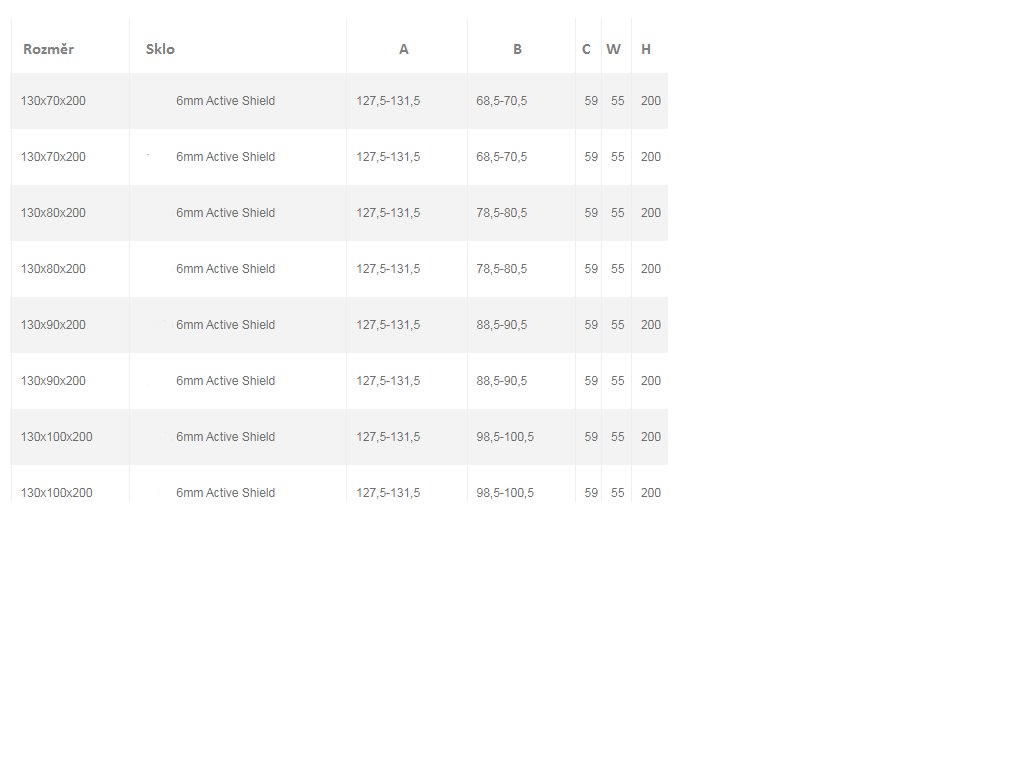Click 130x100x200 in the gray-shaded row

(56, 437)
